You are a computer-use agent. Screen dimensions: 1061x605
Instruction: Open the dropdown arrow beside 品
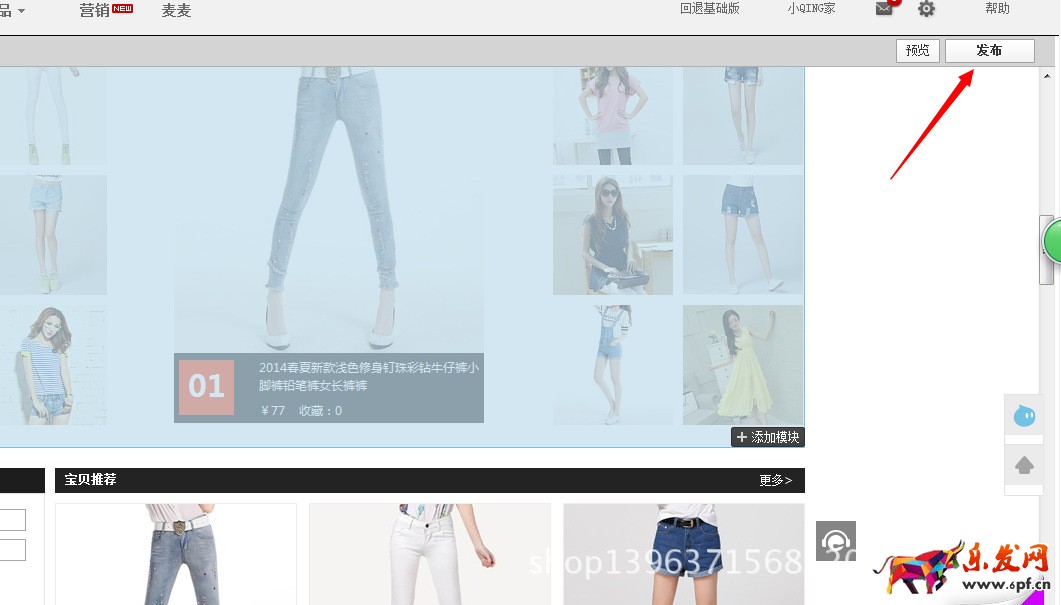tap(22, 11)
